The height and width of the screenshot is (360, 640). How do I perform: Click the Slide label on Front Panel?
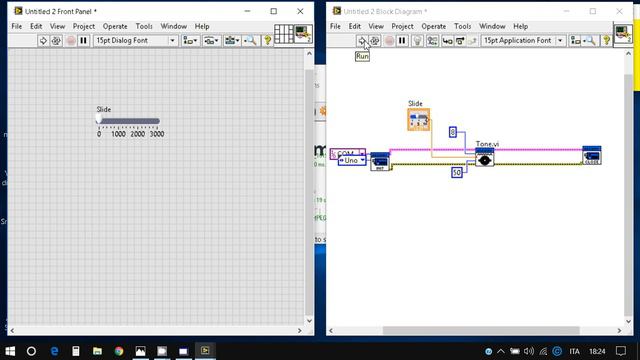point(104,109)
